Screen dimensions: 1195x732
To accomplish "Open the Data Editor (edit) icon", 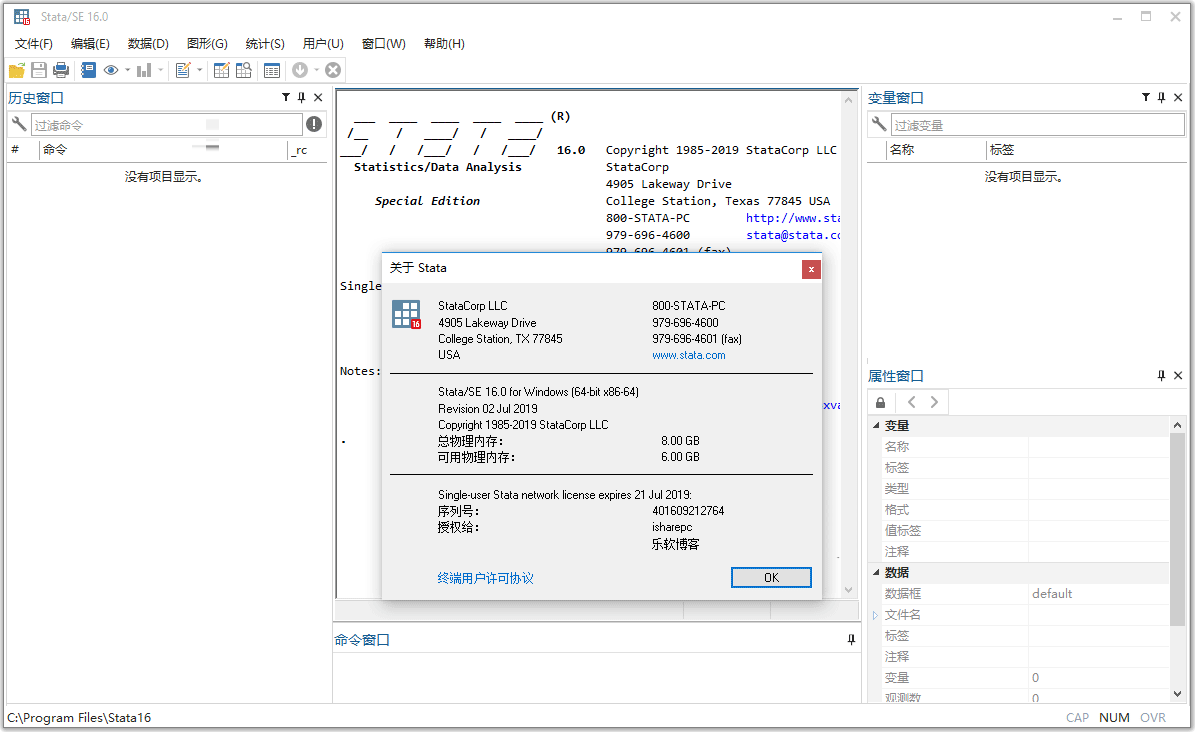I will pyautogui.click(x=222, y=70).
